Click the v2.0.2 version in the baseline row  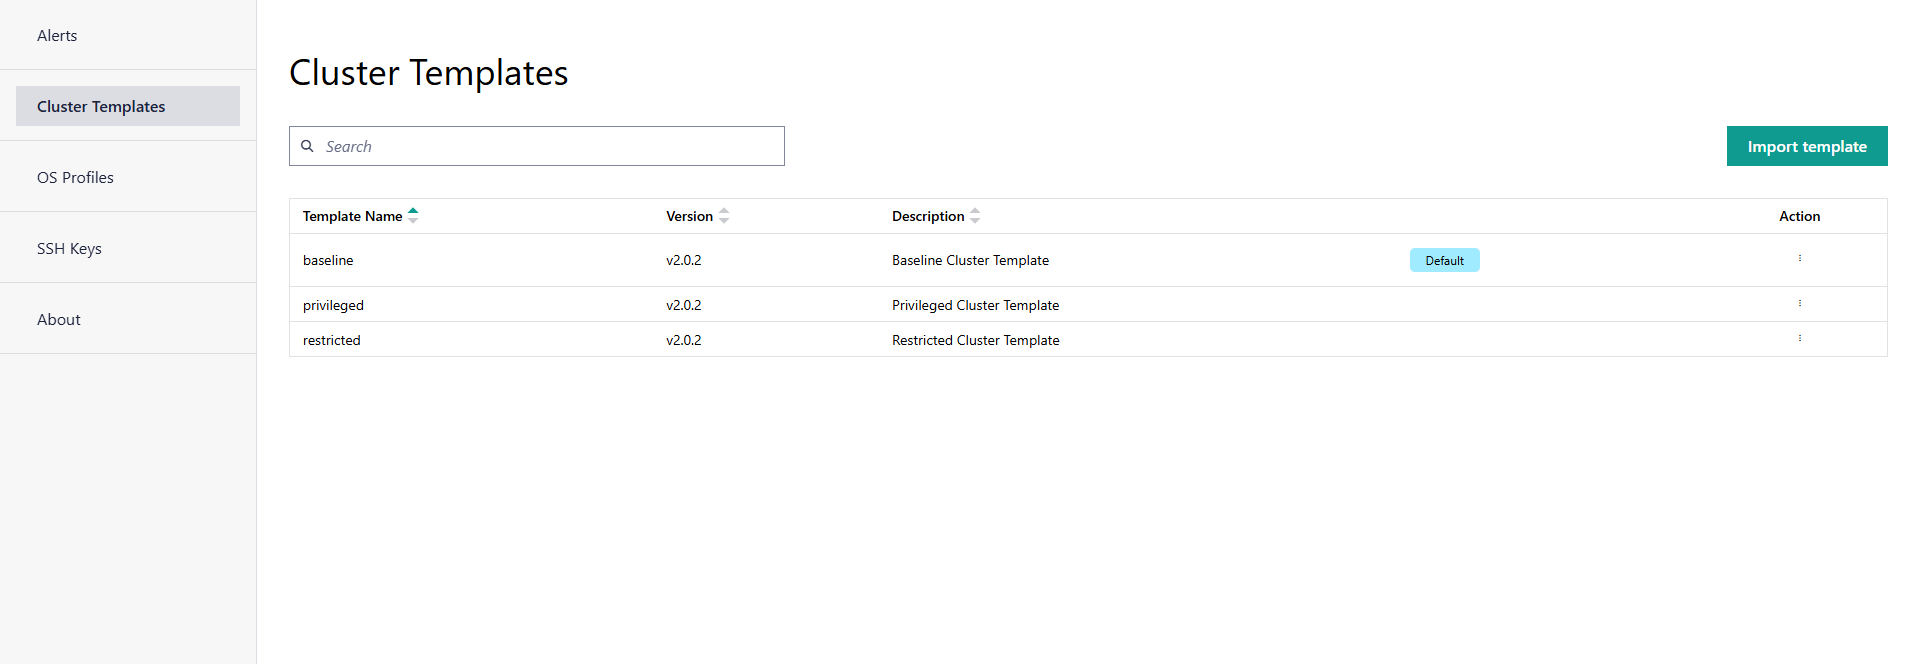[684, 260]
